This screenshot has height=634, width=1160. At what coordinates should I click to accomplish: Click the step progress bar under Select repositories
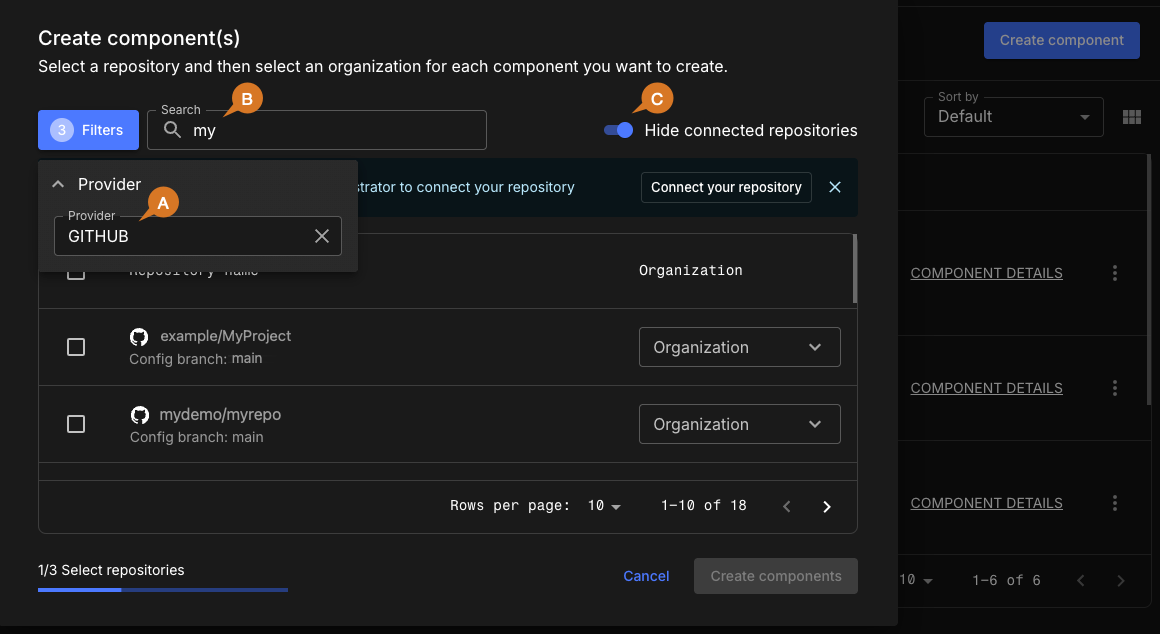coord(163,590)
